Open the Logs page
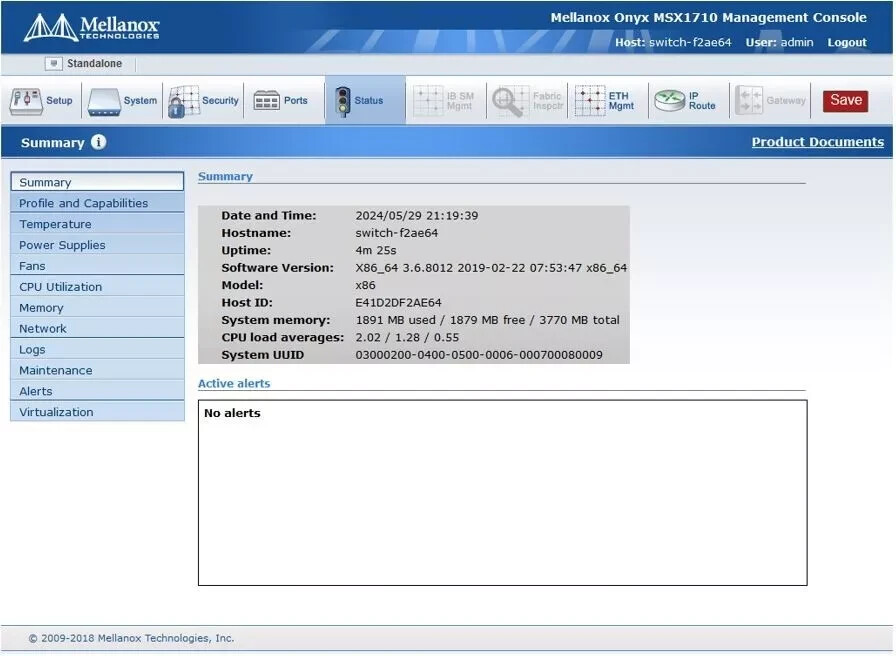This screenshot has height=656, width=896. [97, 349]
